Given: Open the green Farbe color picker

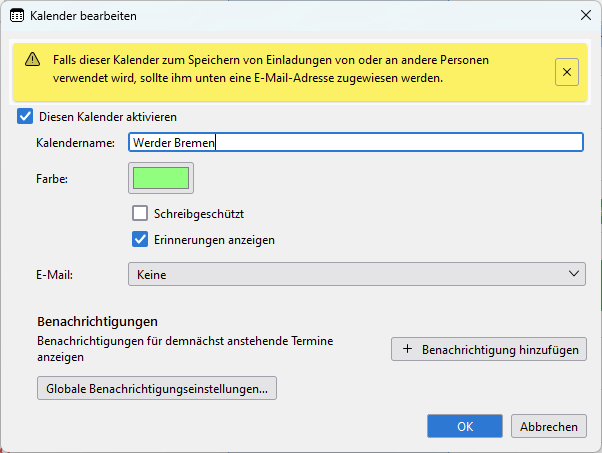Looking at the screenshot, I should tap(160, 178).
